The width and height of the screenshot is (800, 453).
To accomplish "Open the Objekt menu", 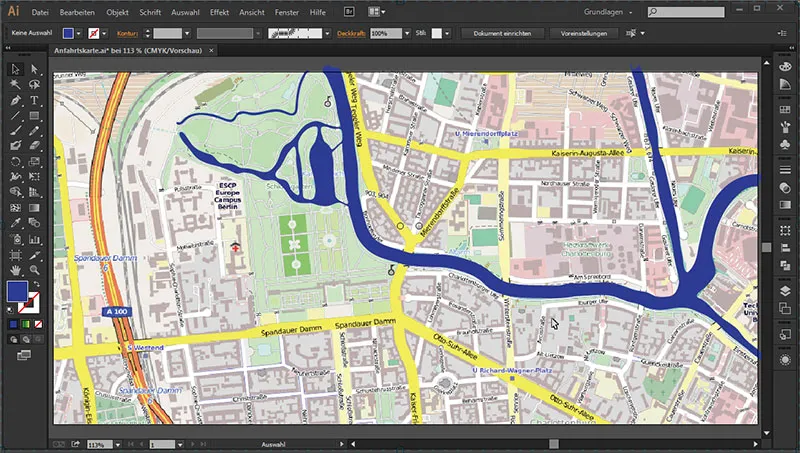I will 117,12.
